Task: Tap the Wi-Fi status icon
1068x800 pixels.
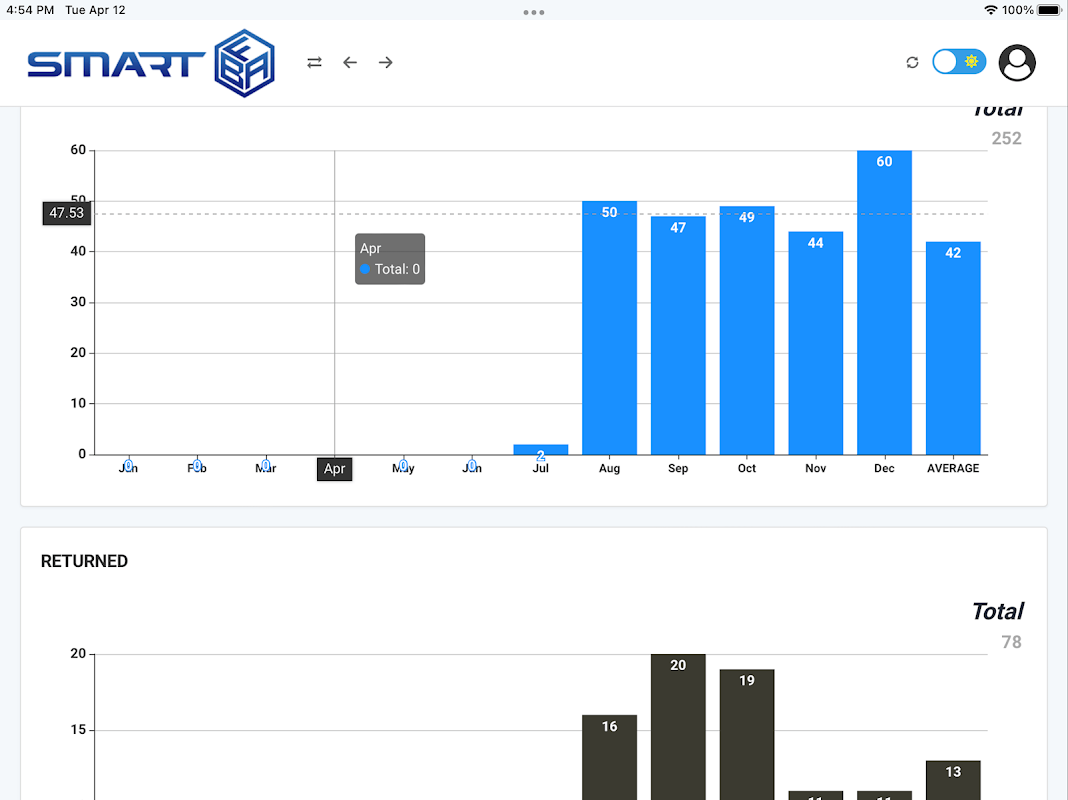Action: click(x=991, y=10)
